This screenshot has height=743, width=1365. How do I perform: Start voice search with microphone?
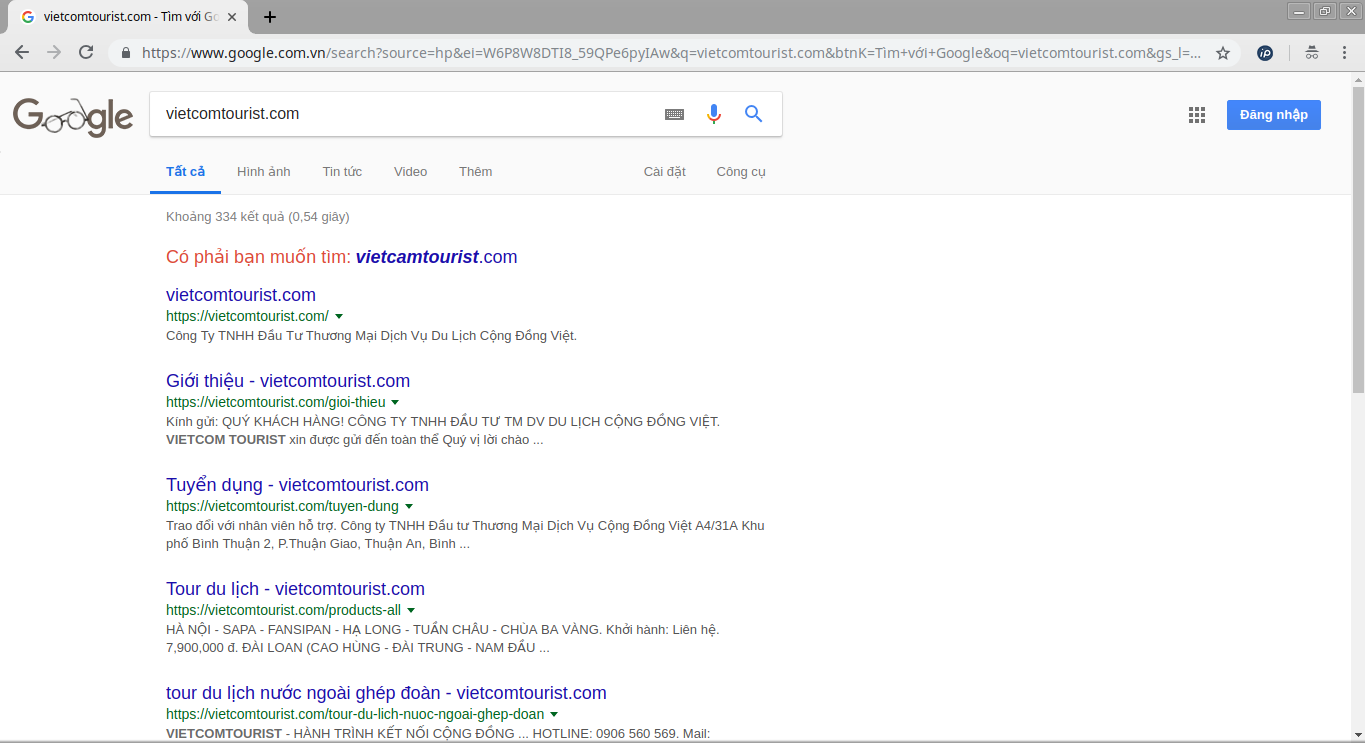click(714, 114)
